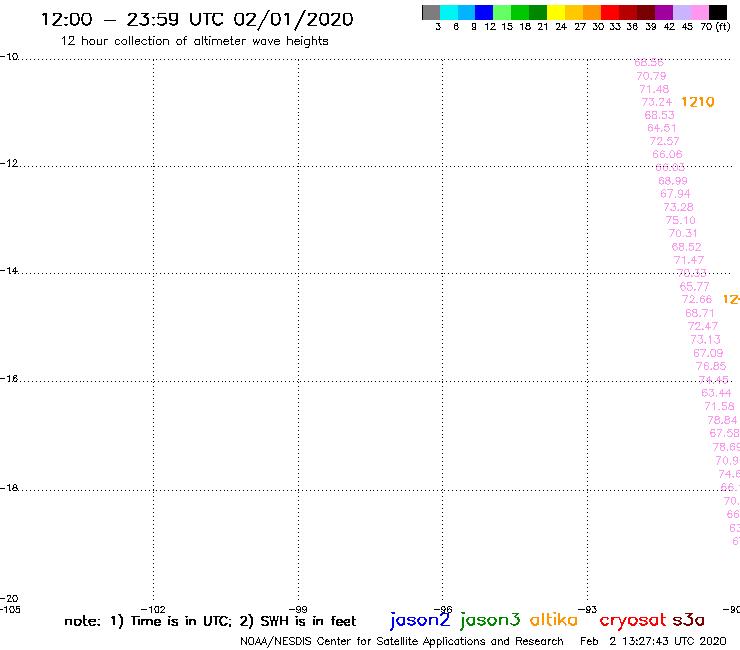Click the altika satellite label
The image size is (740, 650).
554,619
